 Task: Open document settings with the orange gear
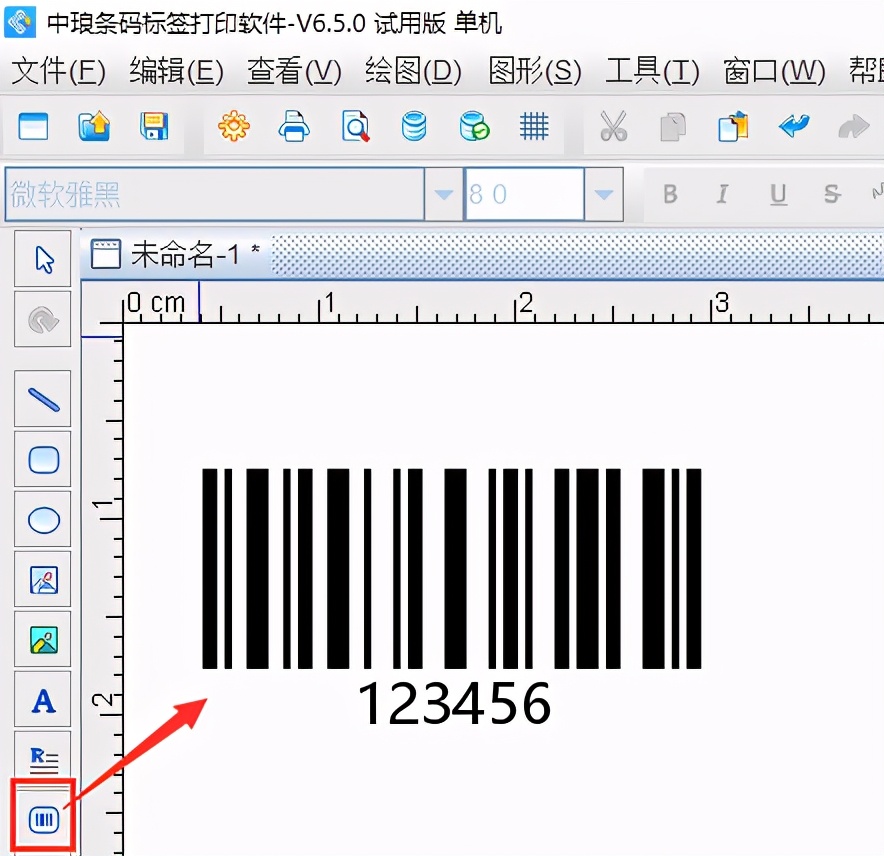(234, 126)
